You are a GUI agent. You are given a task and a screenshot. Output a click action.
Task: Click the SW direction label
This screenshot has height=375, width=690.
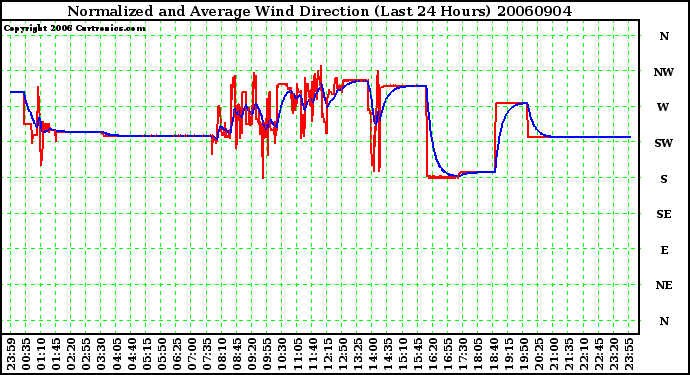664,143
